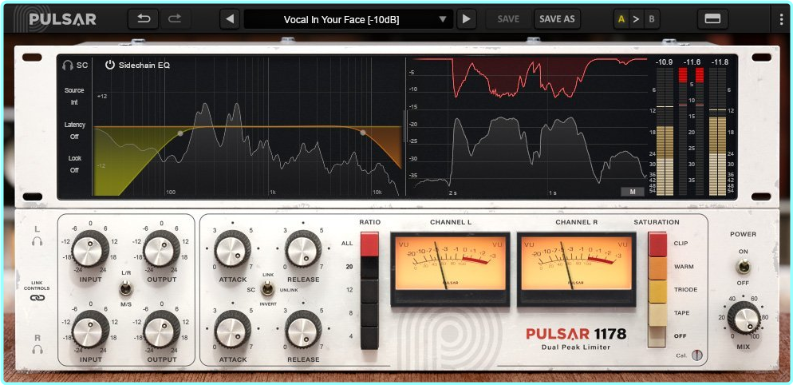Image resolution: width=793 pixels, height=385 pixels.
Task: Go to previous preset with left arrow
Action: click(x=230, y=19)
